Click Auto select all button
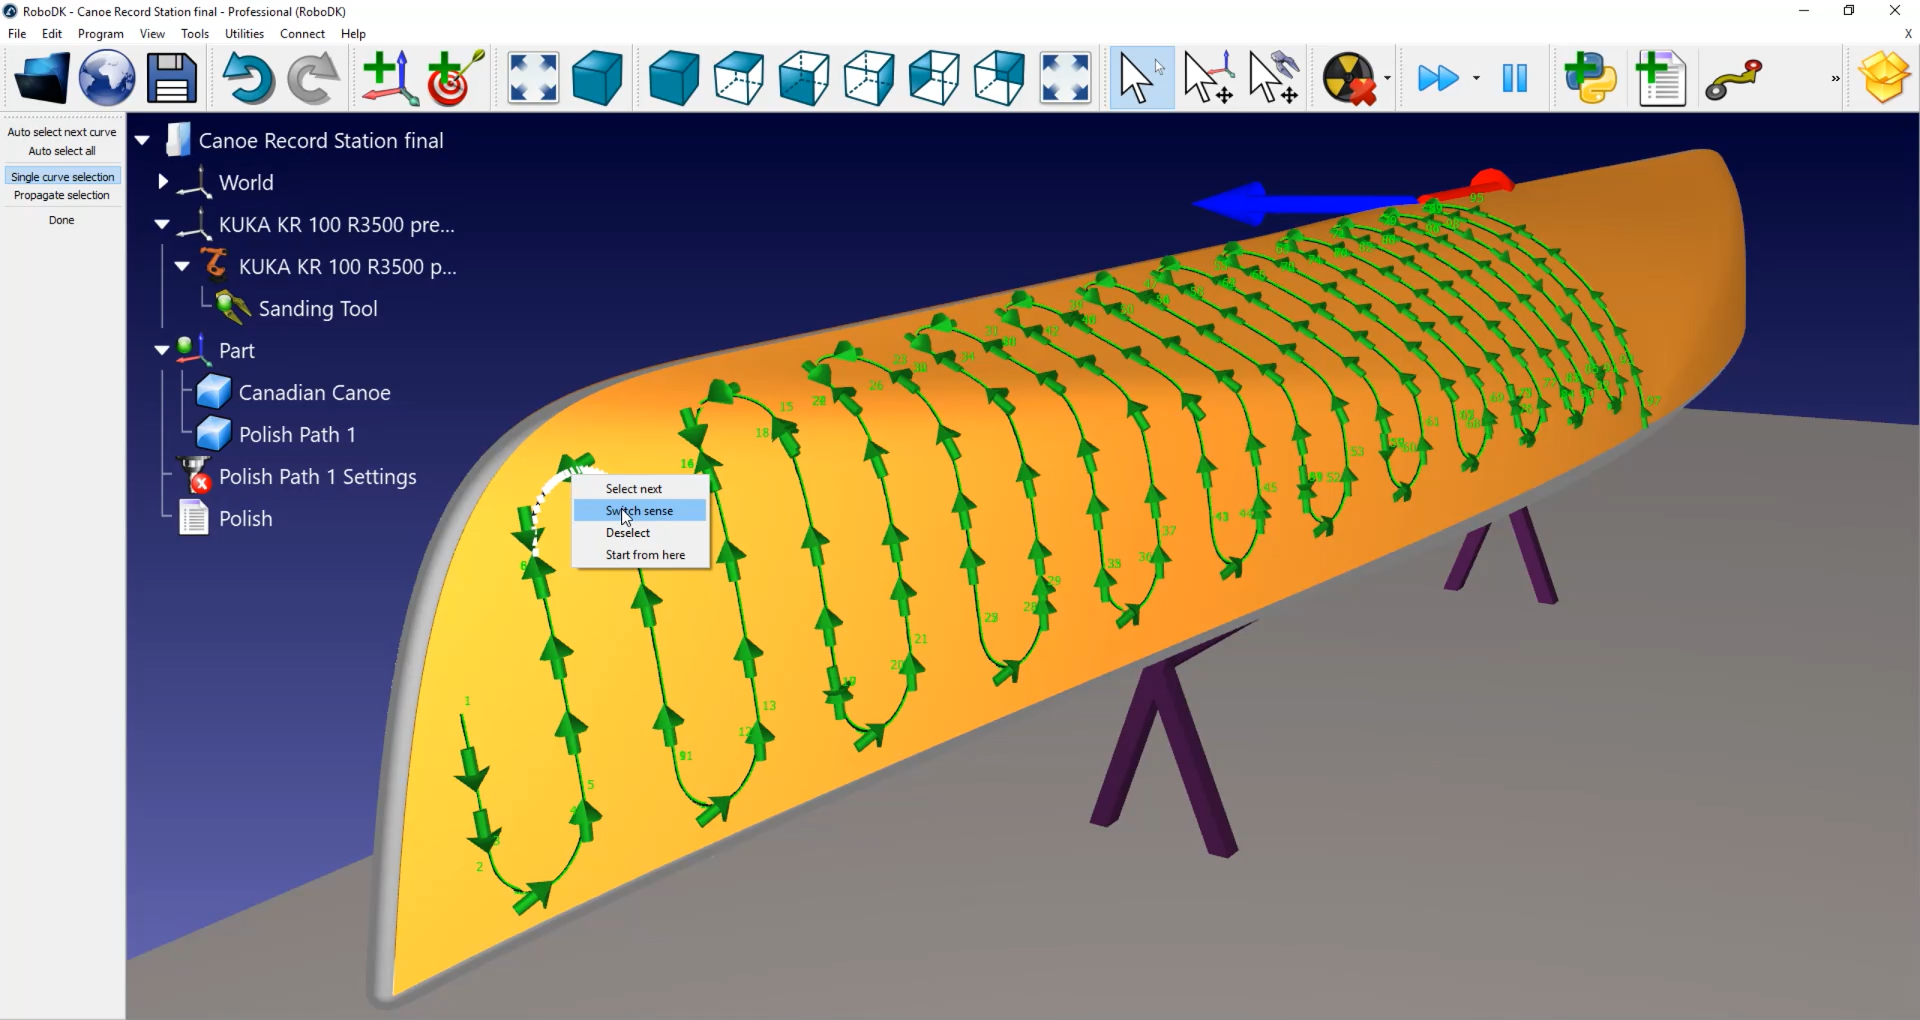Image resolution: width=1920 pixels, height=1020 pixels. [x=62, y=151]
